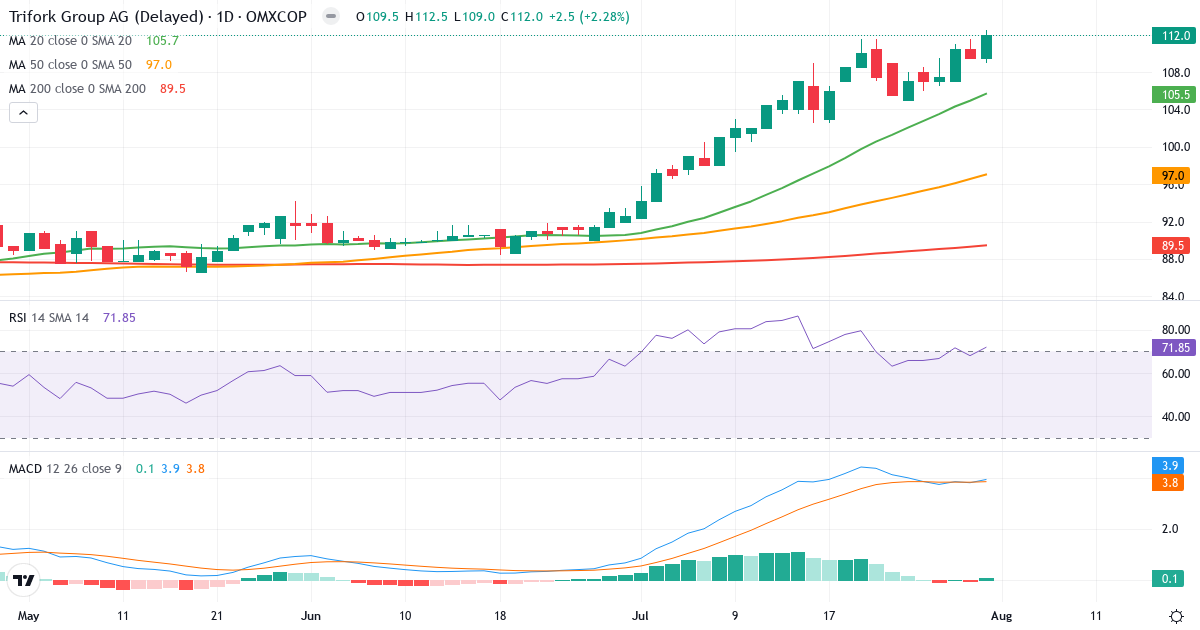Click the red 89.5 MA price tag
This screenshot has width=1200, height=630.
tap(1173, 245)
